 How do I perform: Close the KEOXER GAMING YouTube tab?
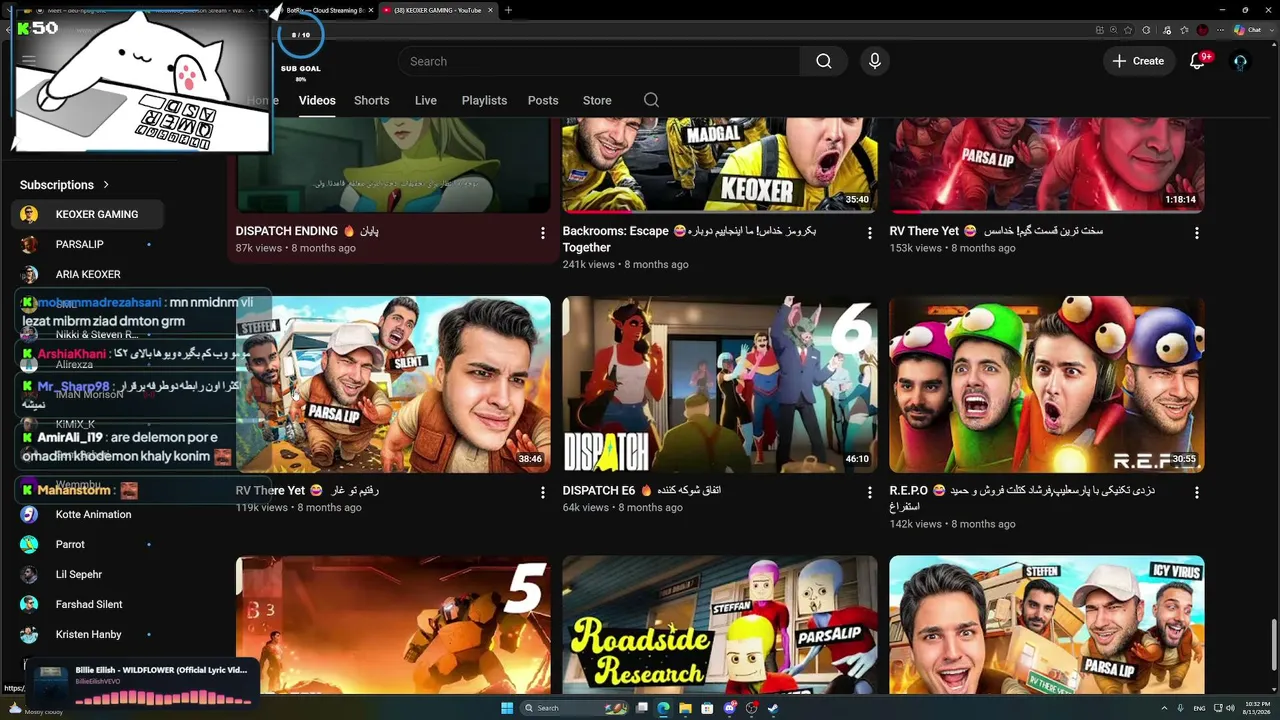pyautogui.click(x=490, y=10)
